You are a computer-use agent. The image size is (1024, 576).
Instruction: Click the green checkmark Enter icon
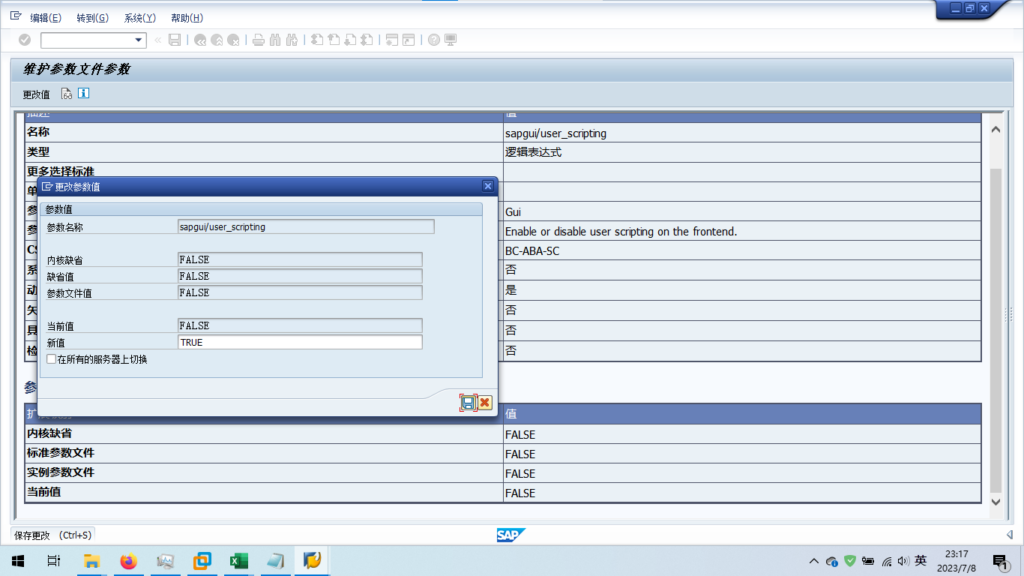25,40
